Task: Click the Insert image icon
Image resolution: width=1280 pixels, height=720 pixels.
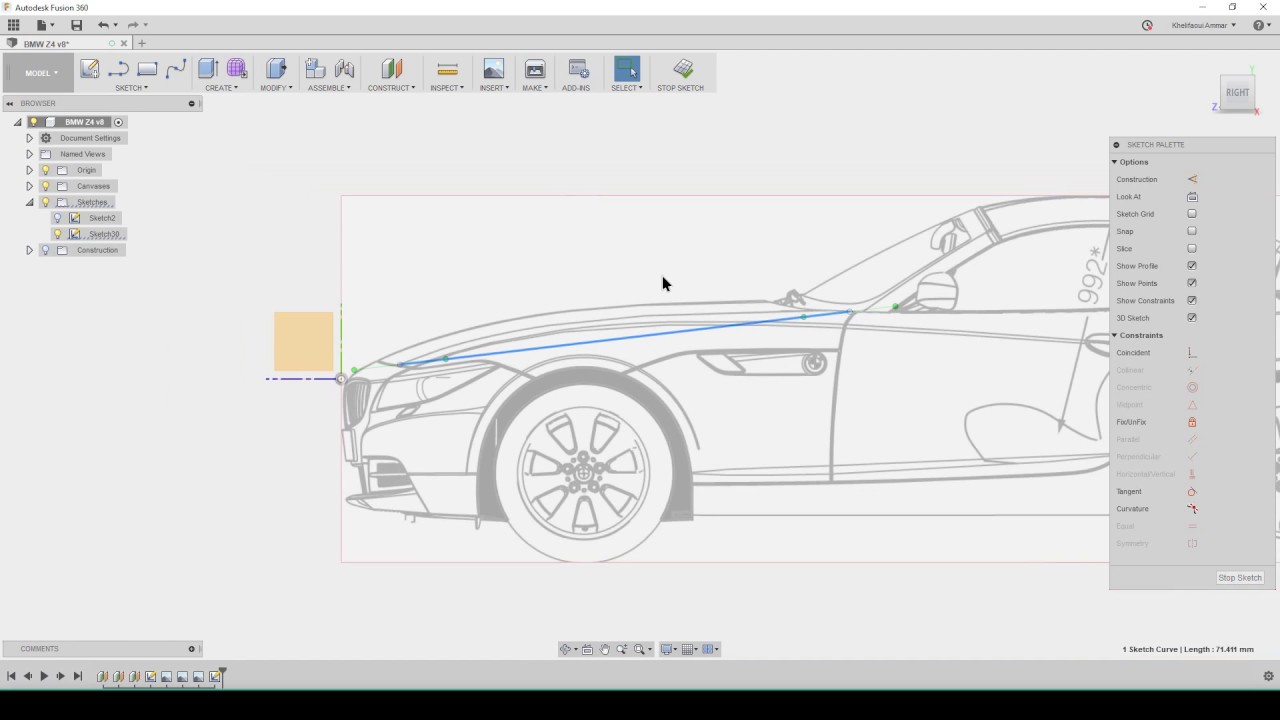Action: point(493,69)
